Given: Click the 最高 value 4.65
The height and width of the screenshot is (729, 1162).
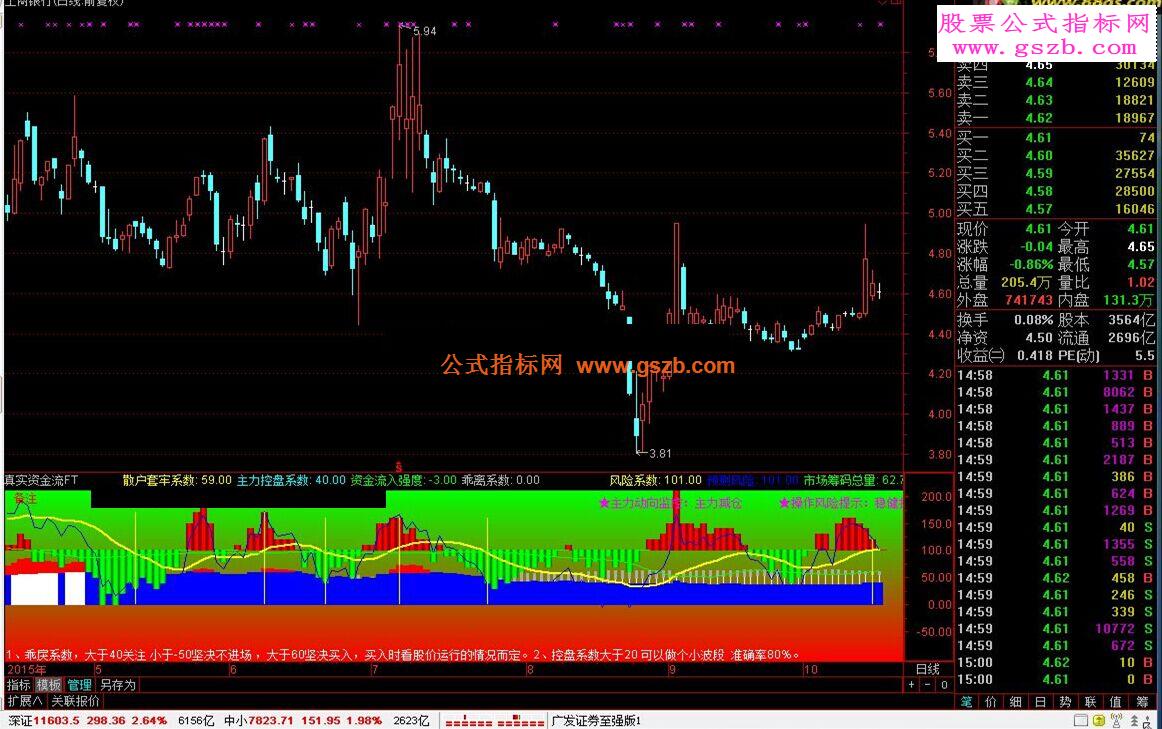Looking at the screenshot, I should [1141, 247].
